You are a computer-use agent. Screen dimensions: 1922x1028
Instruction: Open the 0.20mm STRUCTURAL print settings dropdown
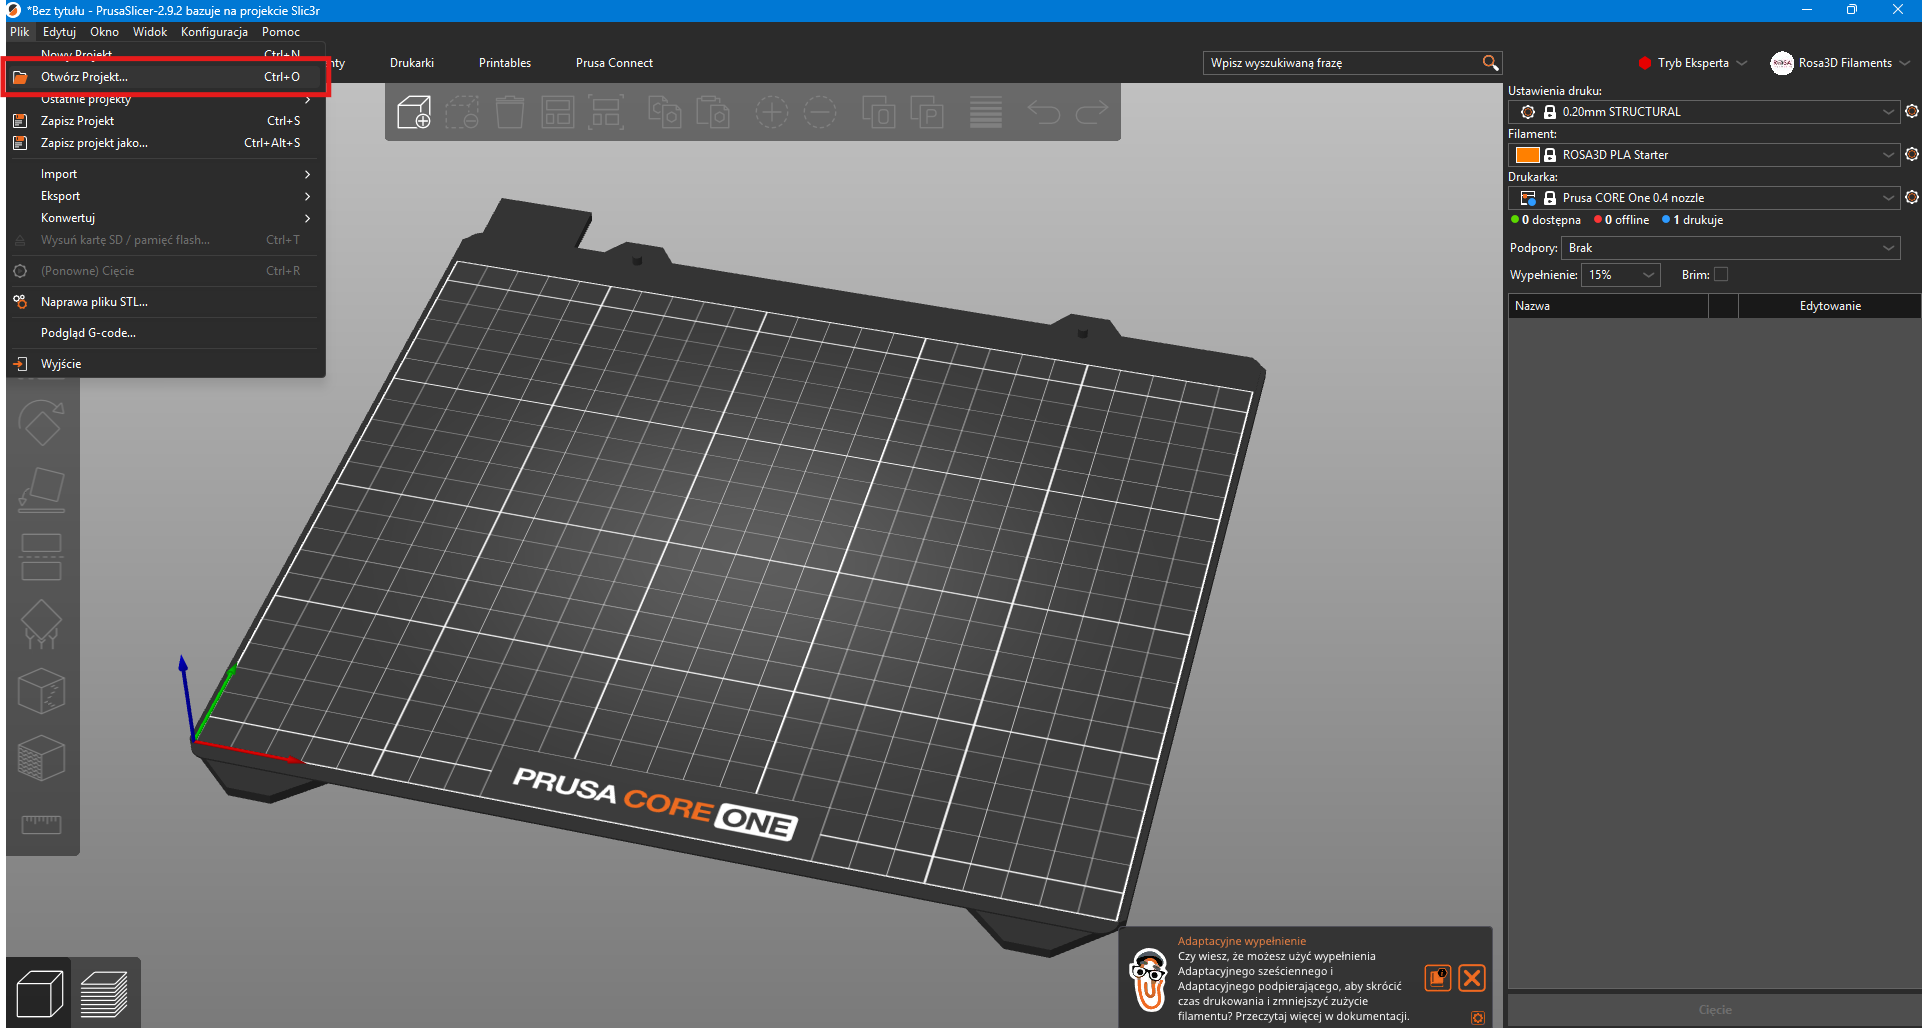(x=1704, y=112)
